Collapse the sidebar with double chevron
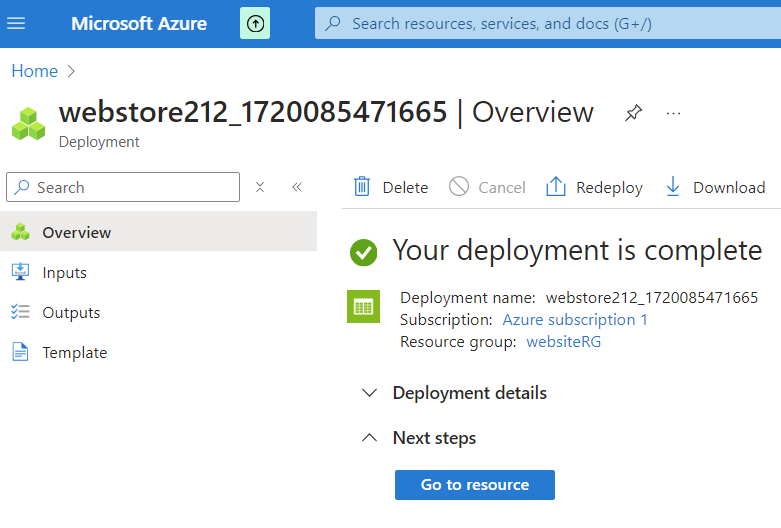 tap(296, 187)
